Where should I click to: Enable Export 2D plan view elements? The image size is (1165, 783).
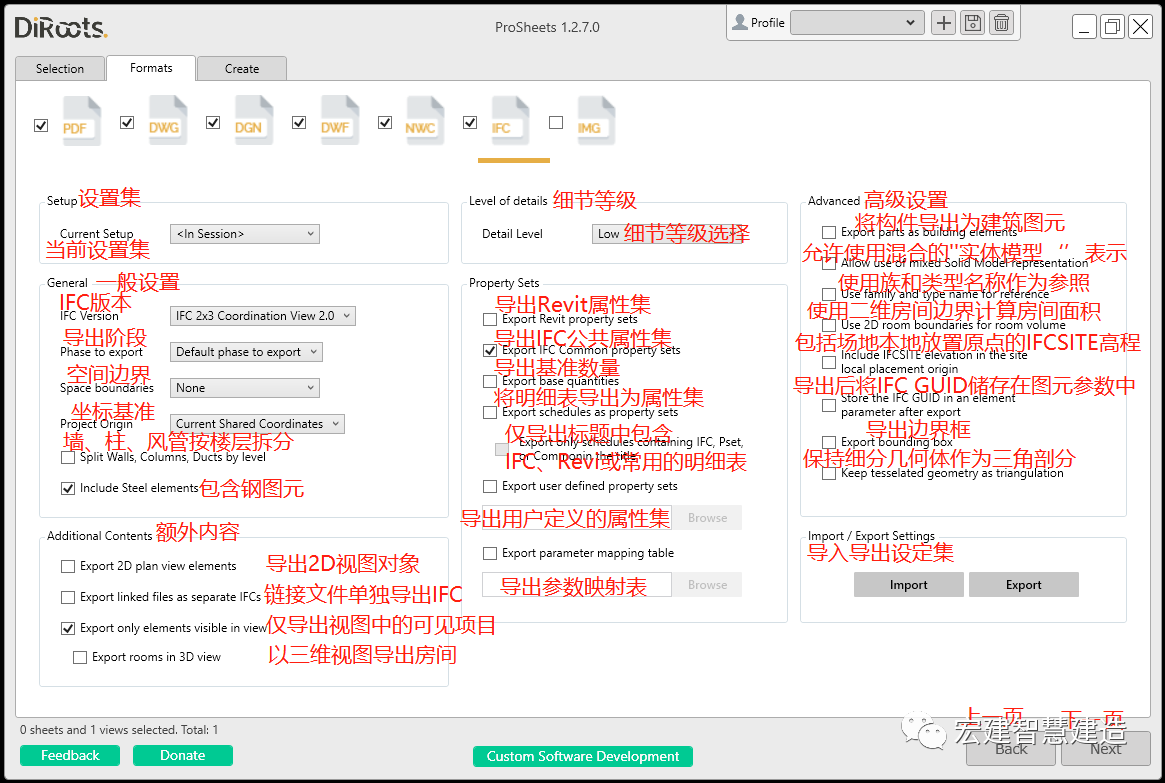click(68, 567)
